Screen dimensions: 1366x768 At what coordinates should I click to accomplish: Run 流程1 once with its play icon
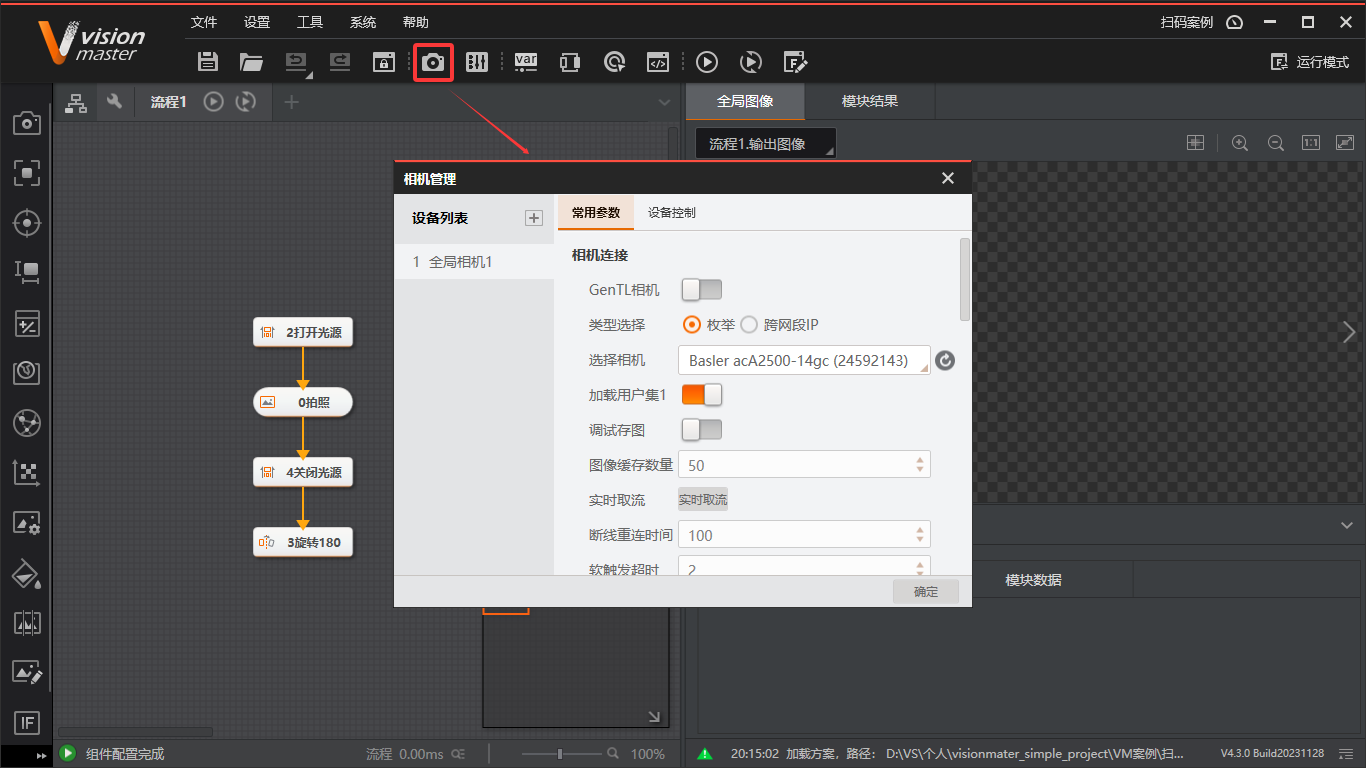[x=213, y=101]
